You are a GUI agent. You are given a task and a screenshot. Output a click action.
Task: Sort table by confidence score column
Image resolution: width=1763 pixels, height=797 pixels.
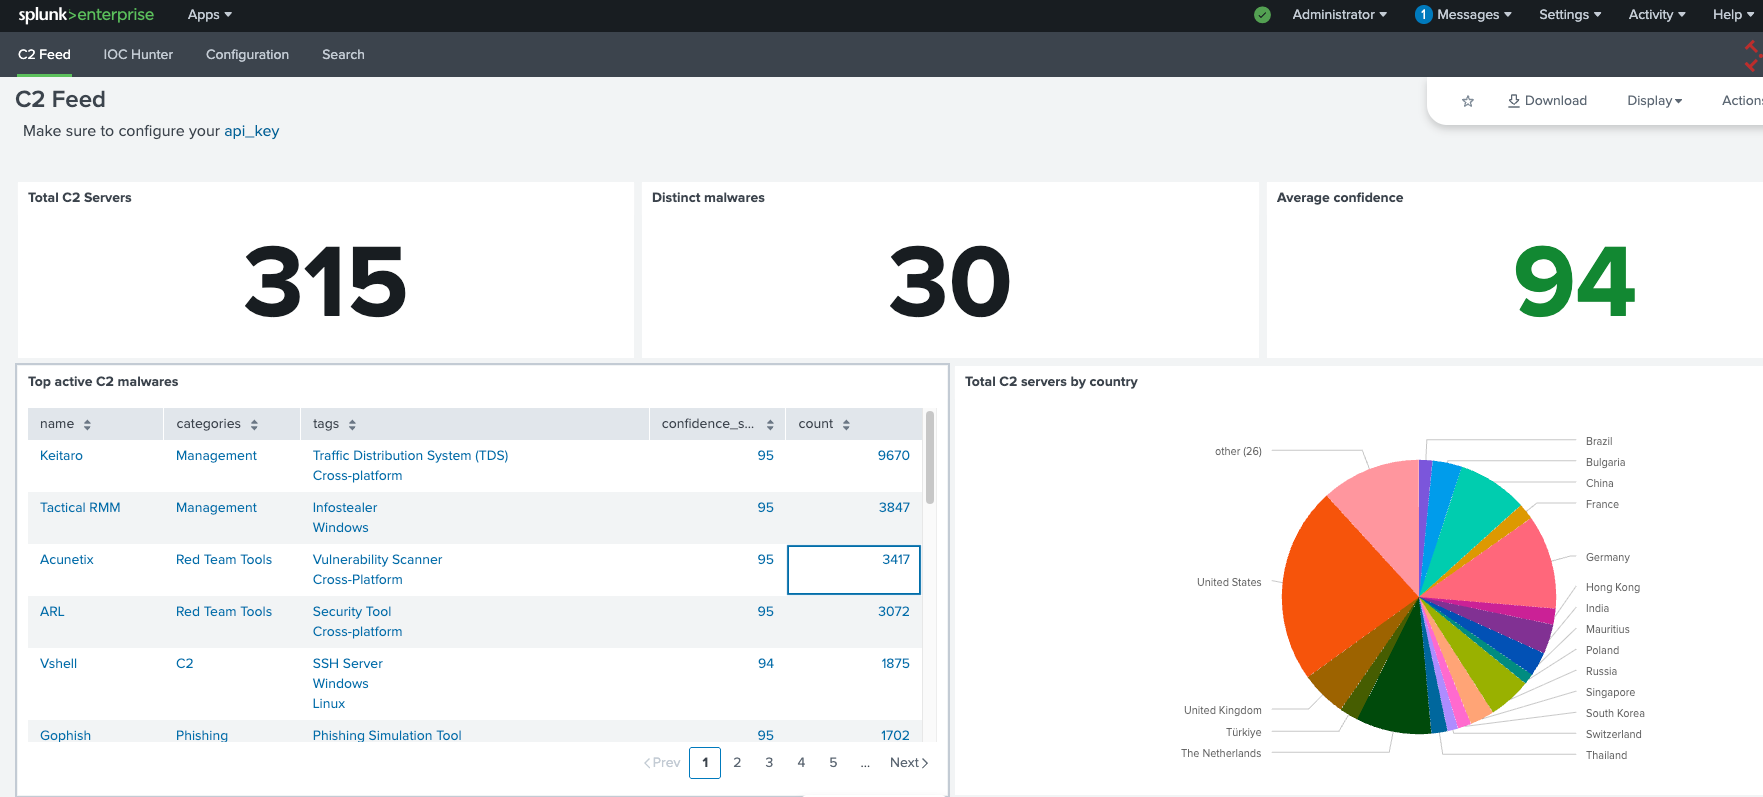pos(717,424)
